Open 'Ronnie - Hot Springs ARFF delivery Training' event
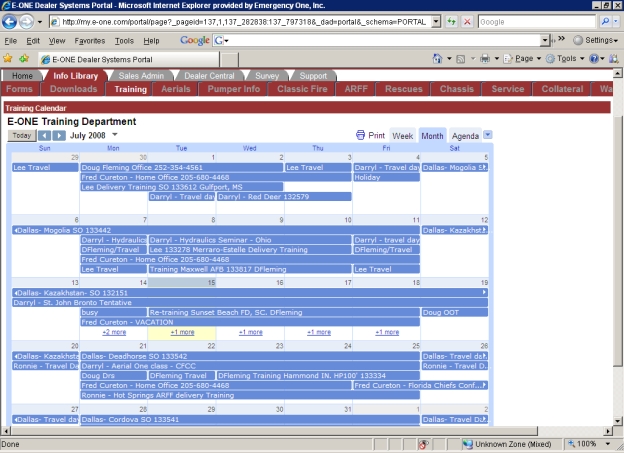 click(x=250, y=395)
